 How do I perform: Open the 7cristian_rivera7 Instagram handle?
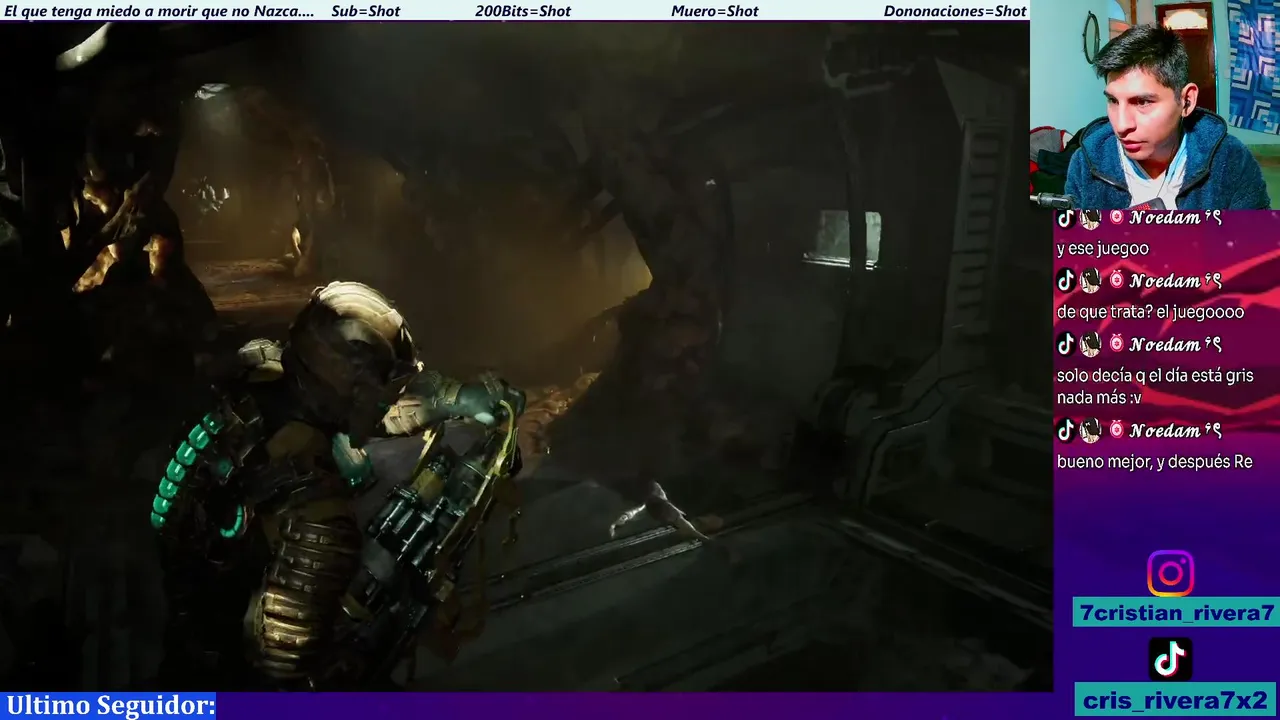pyautogui.click(x=1176, y=613)
